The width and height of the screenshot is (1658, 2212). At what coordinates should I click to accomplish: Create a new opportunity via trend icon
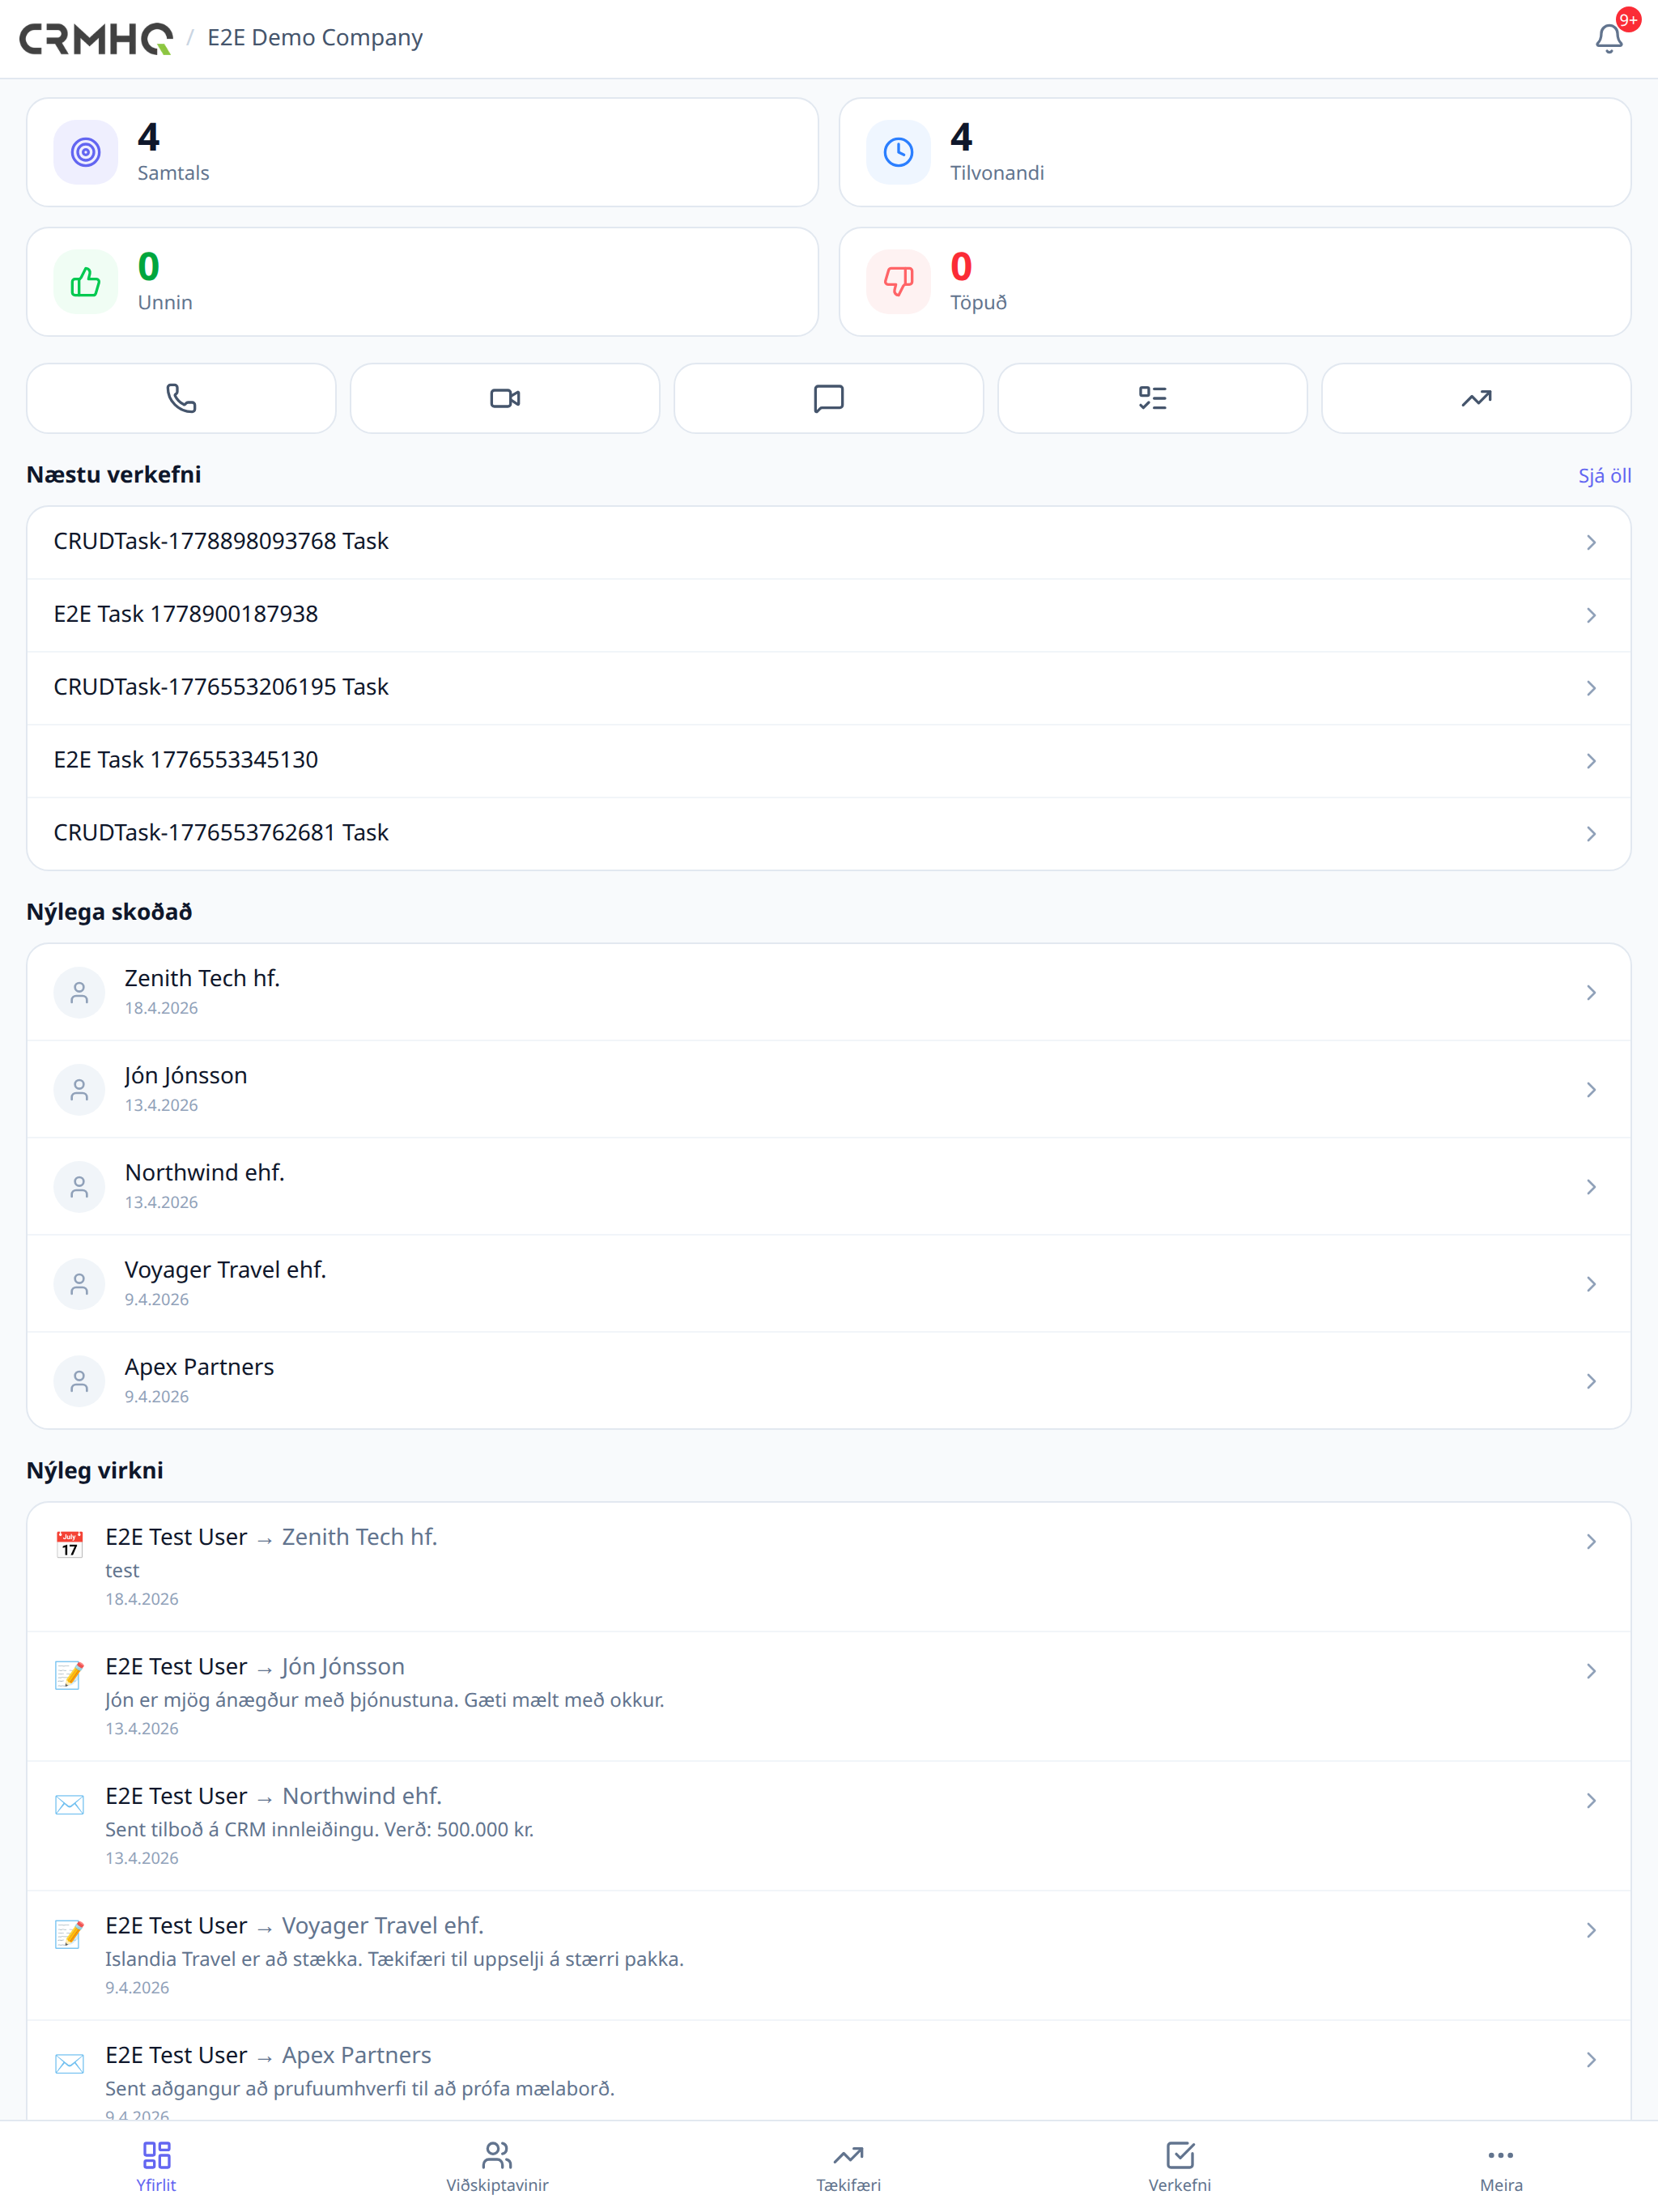point(1476,398)
